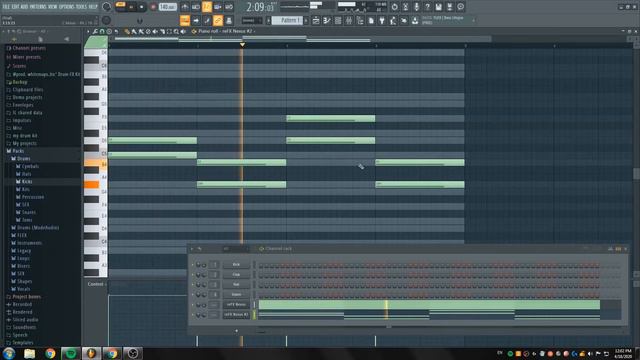Image resolution: width=640 pixels, height=360 pixels.
Task: Click the printer-like icon beside the link icon
Action: point(229,20)
